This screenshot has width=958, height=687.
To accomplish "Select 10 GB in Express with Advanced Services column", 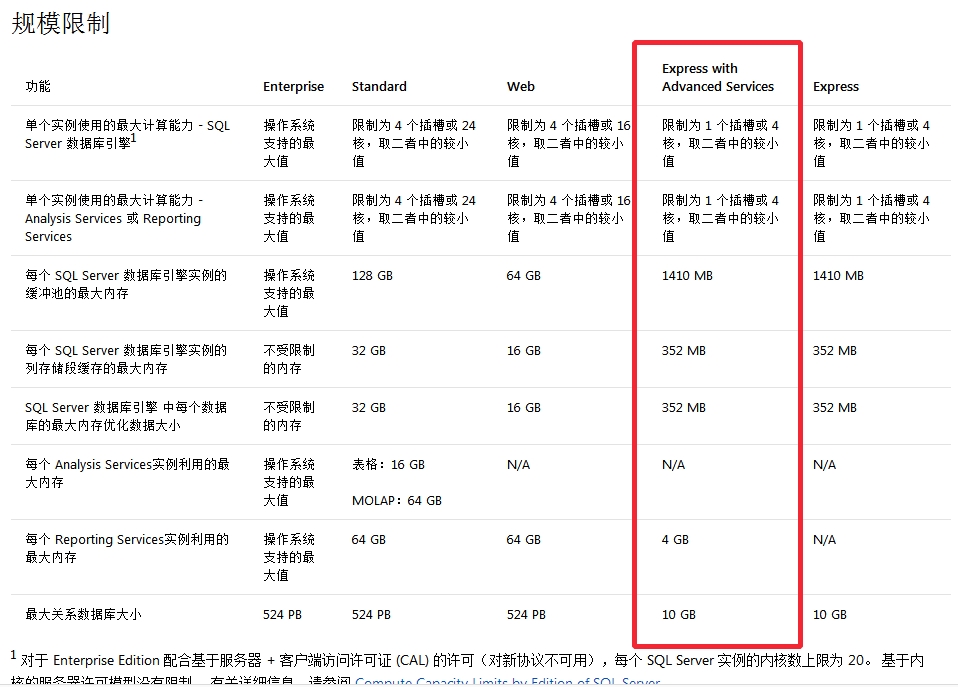I will pyautogui.click(x=679, y=615).
